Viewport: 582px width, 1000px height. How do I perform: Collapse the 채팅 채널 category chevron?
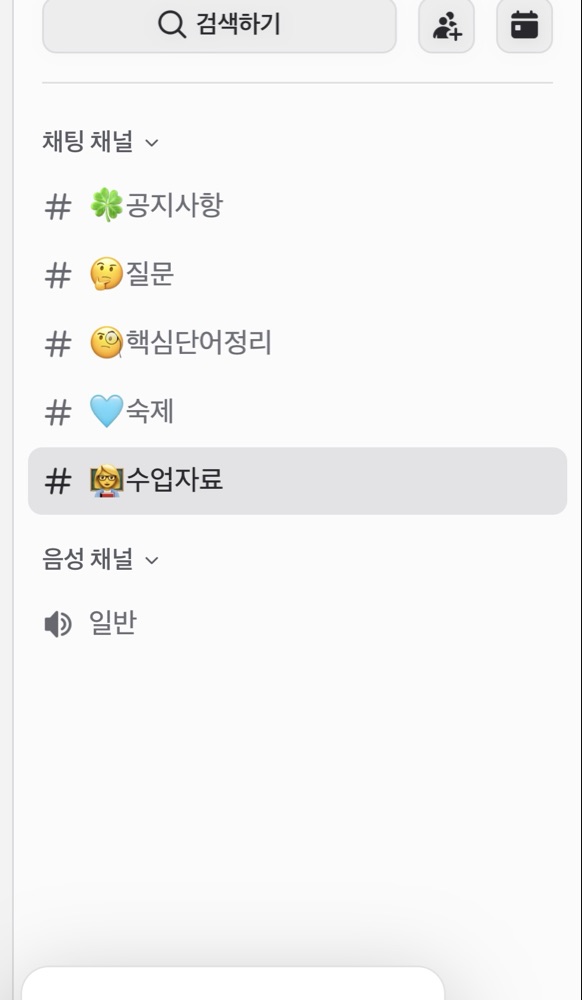point(151,142)
